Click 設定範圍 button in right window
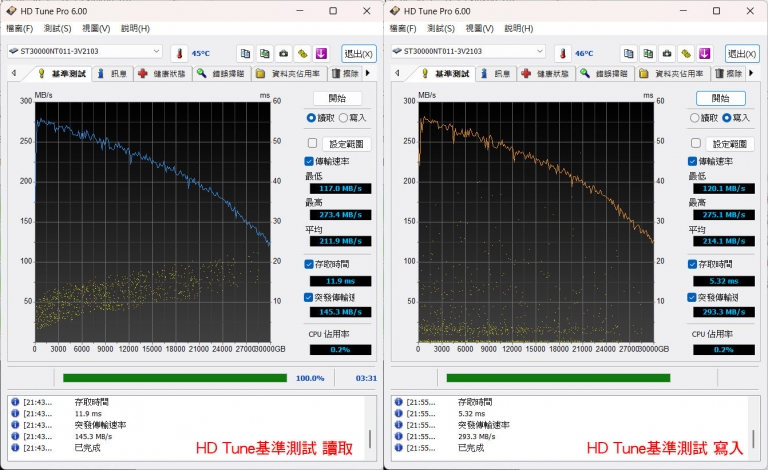 (730, 143)
